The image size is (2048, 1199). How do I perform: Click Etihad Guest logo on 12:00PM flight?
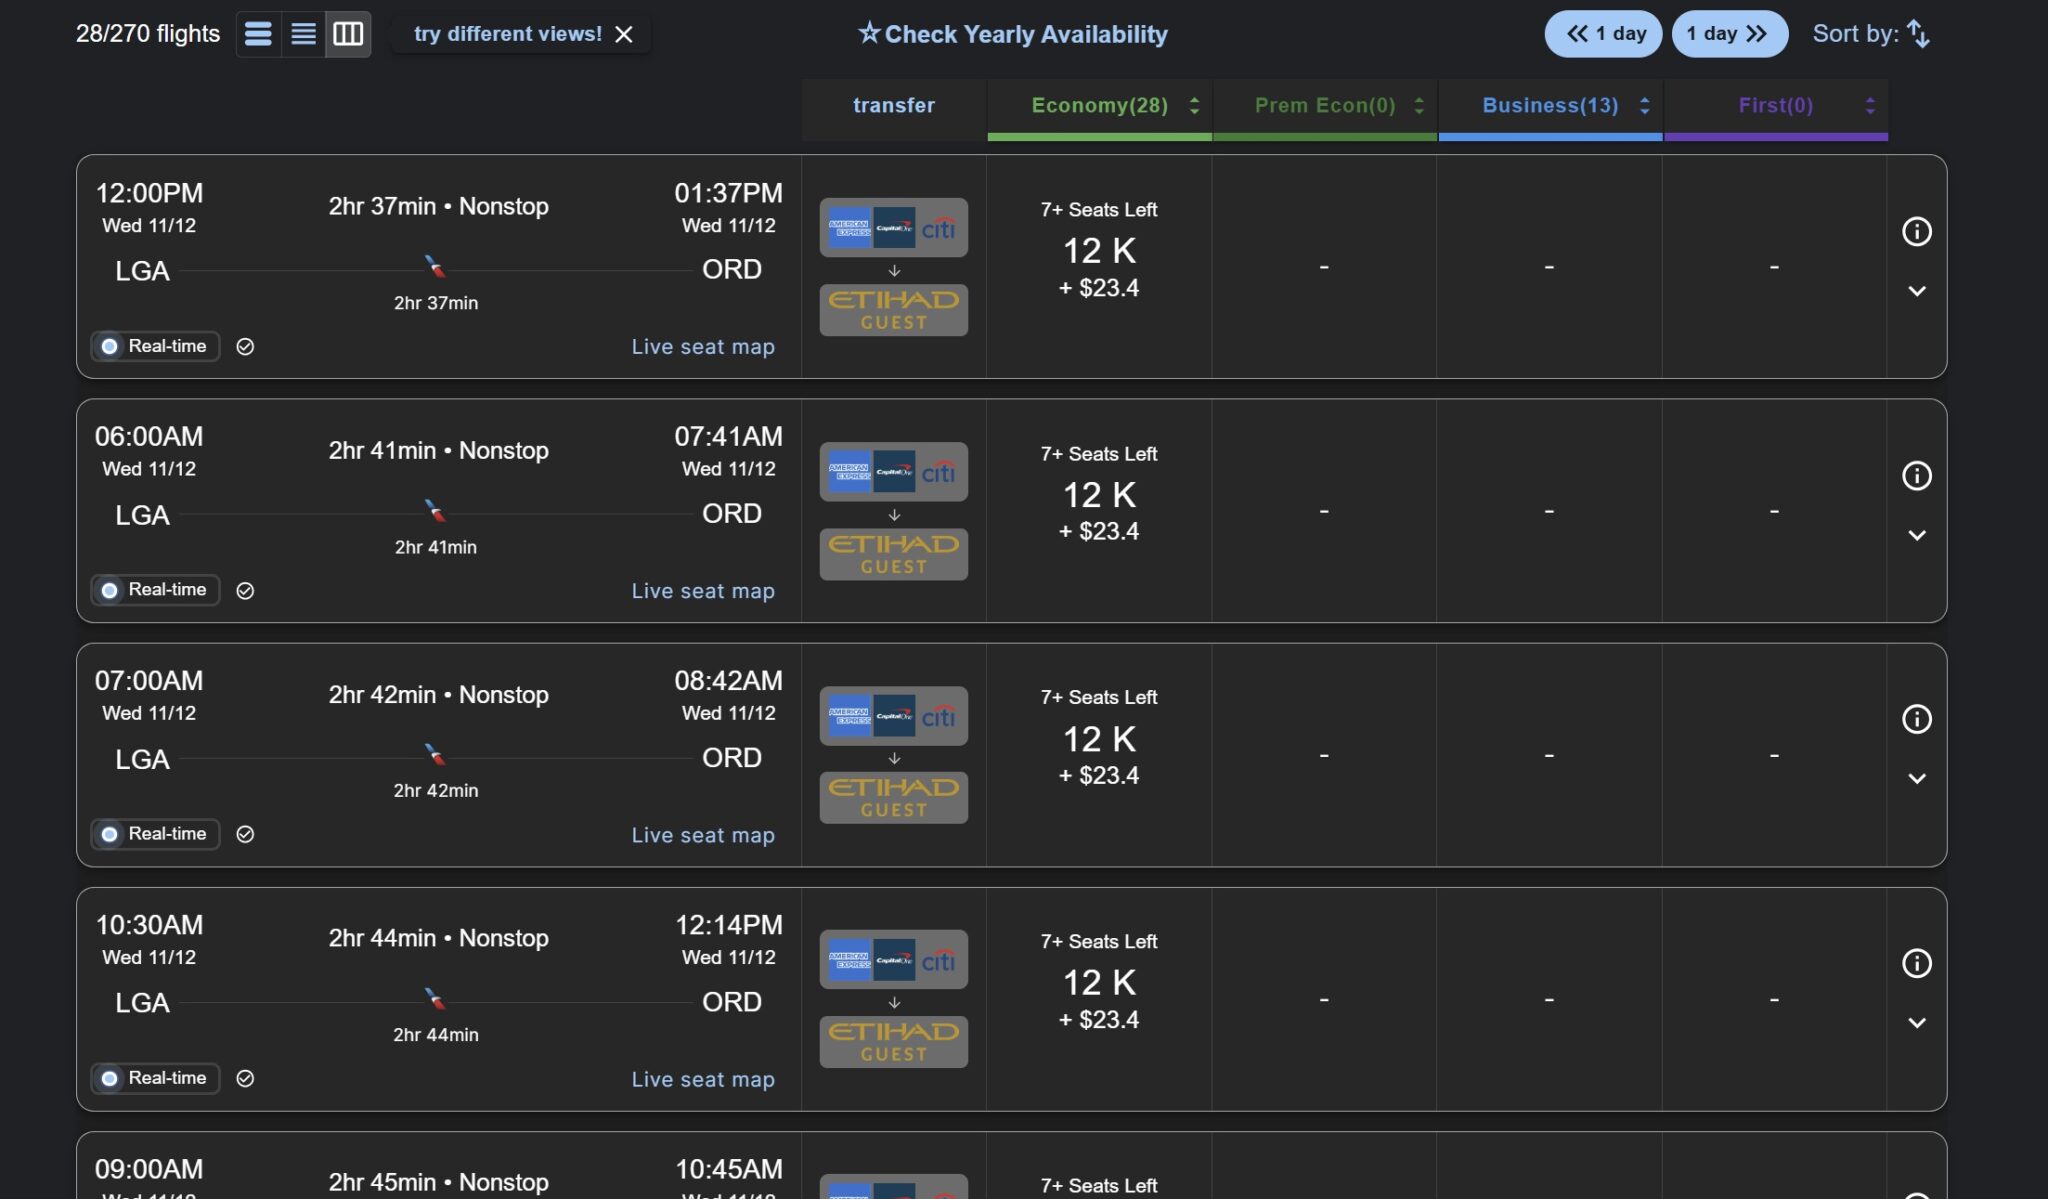pos(894,310)
